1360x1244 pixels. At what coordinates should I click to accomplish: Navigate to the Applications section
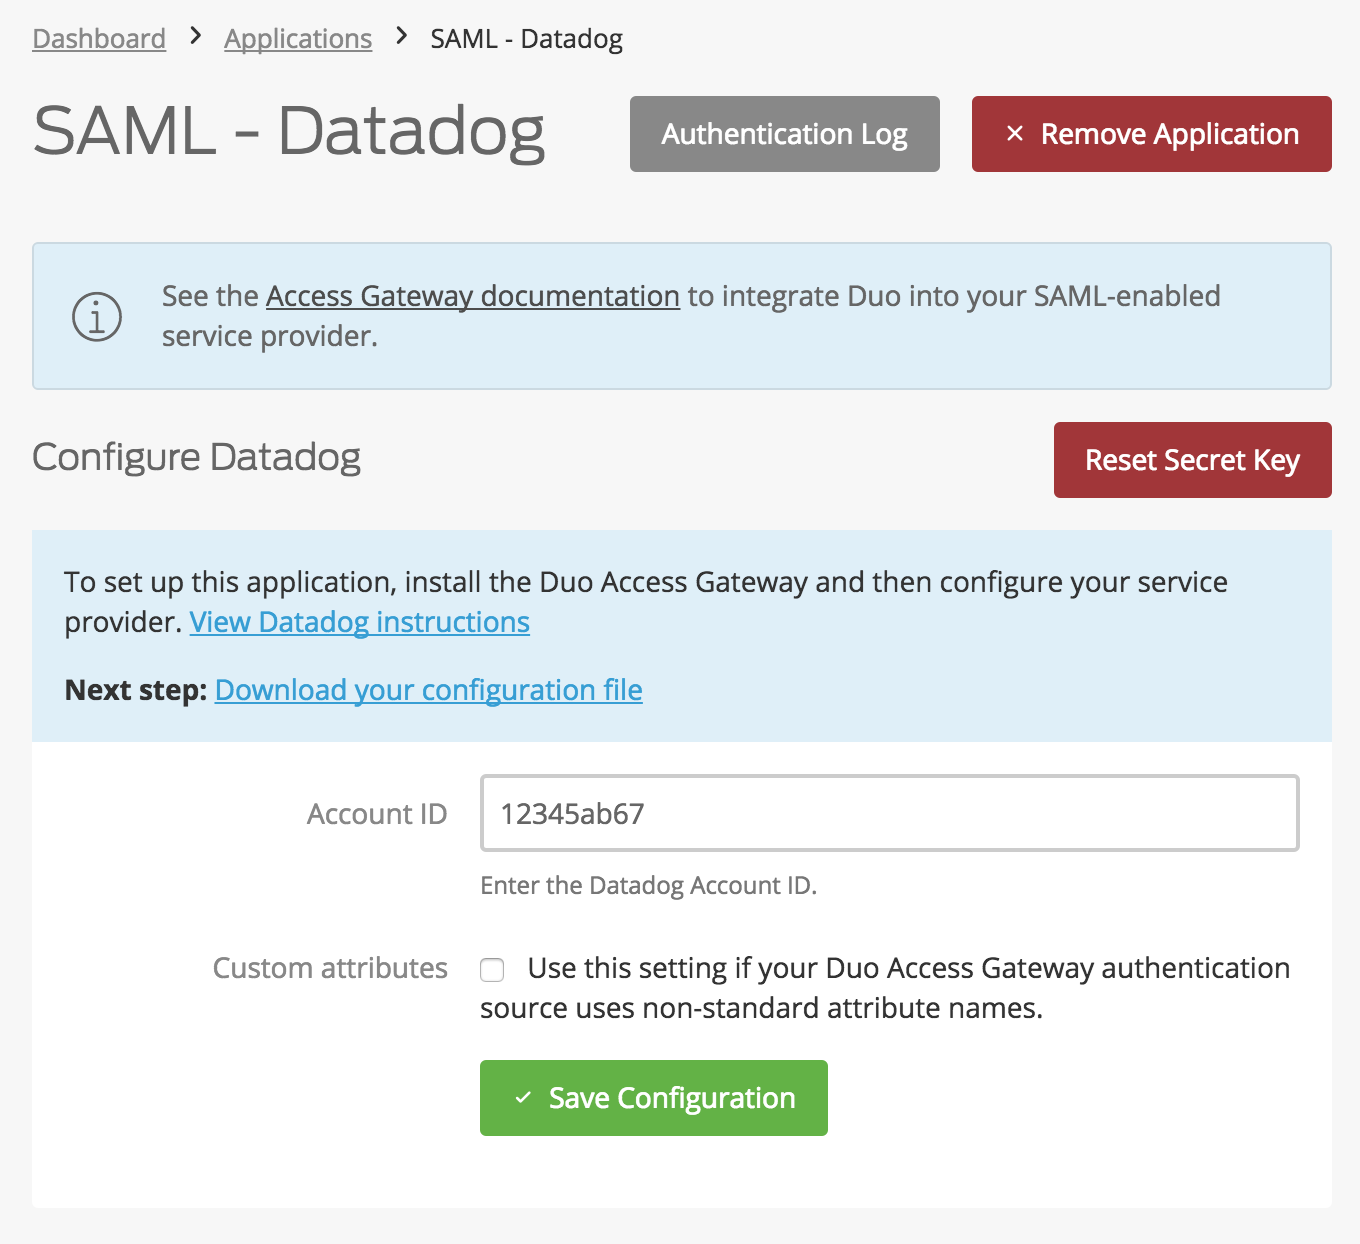coord(297,38)
